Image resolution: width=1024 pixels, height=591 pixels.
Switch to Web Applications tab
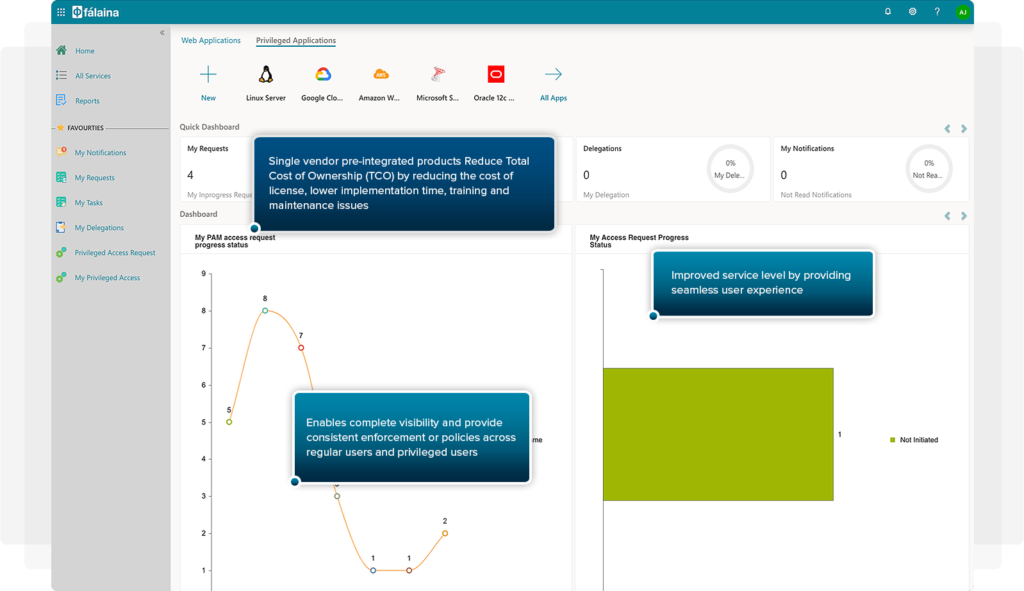(x=211, y=40)
